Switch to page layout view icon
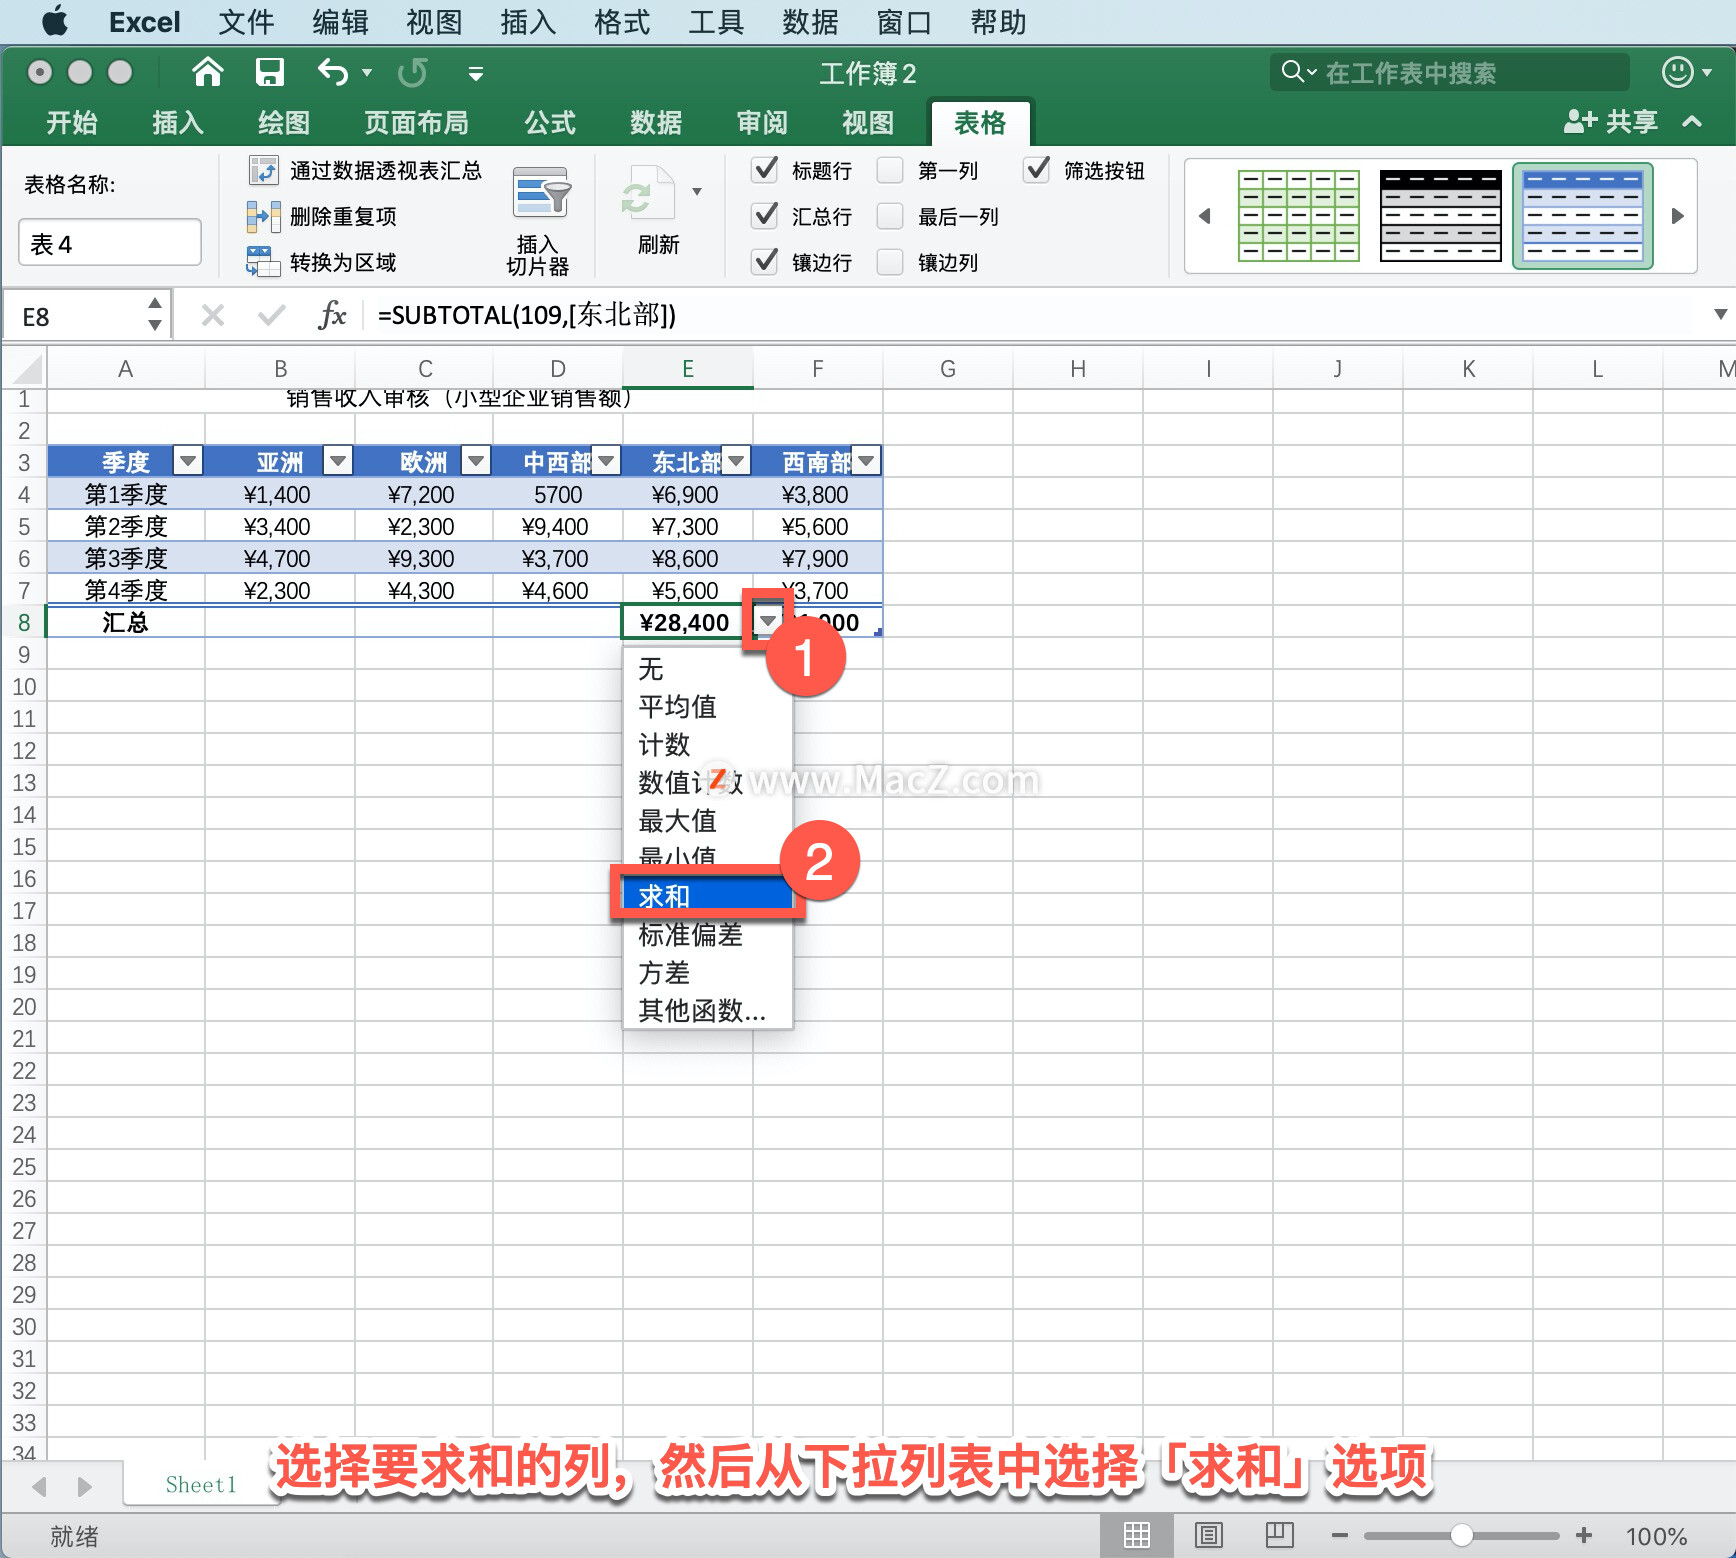Image resolution: width=1736 pixels, height=1558 pixels. (x=1208, y=1535)
